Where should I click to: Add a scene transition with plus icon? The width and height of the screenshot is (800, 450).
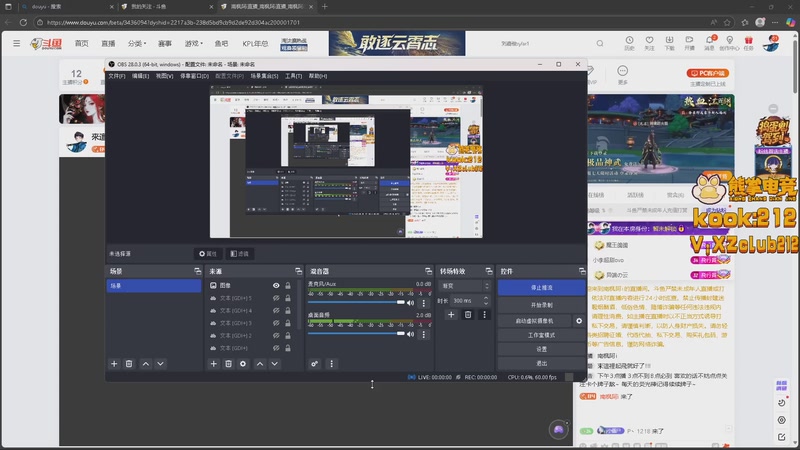tap(451, 315)
